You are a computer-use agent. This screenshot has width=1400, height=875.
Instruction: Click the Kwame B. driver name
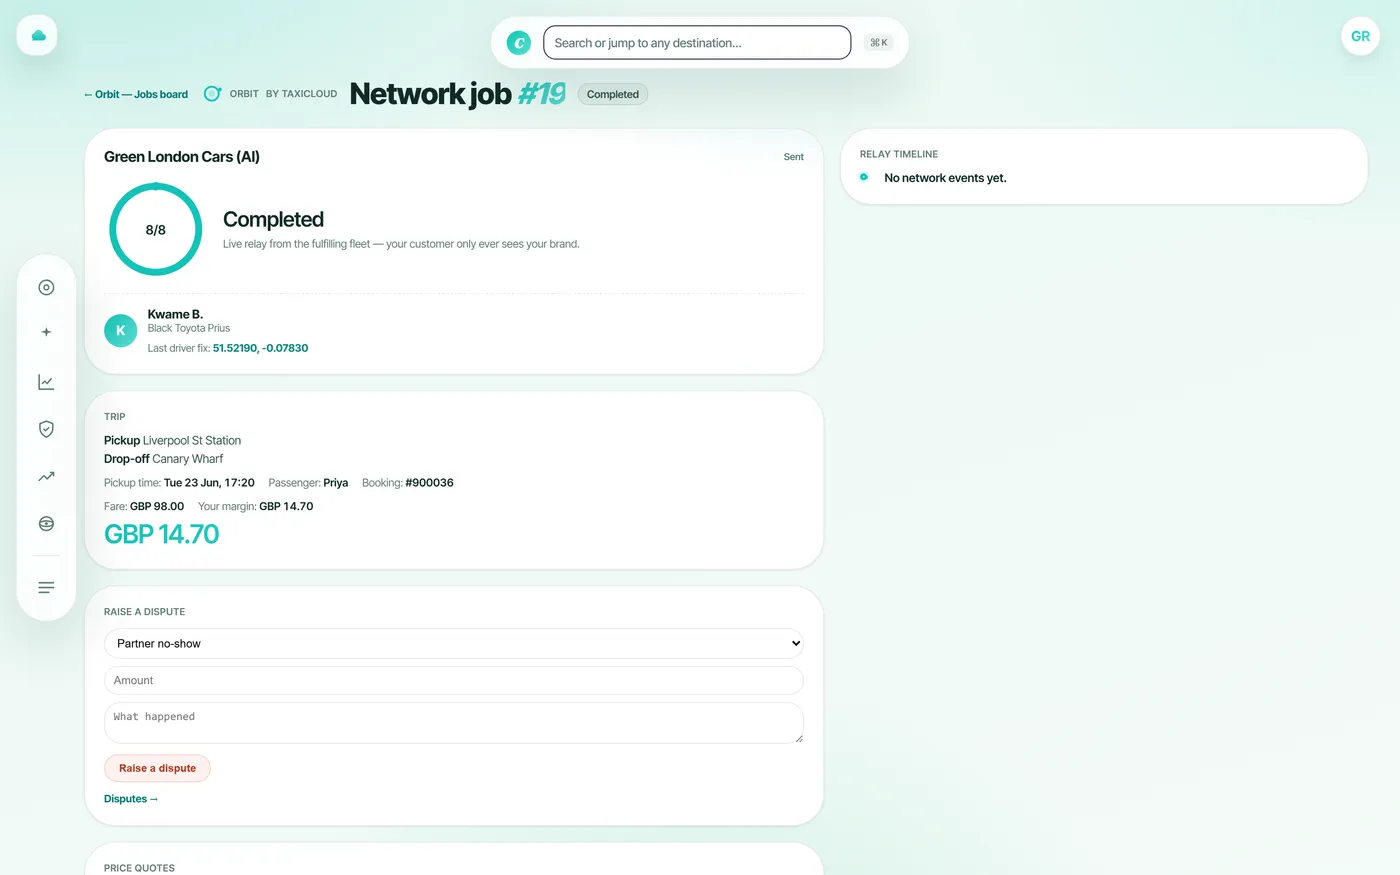click(175, 314)
